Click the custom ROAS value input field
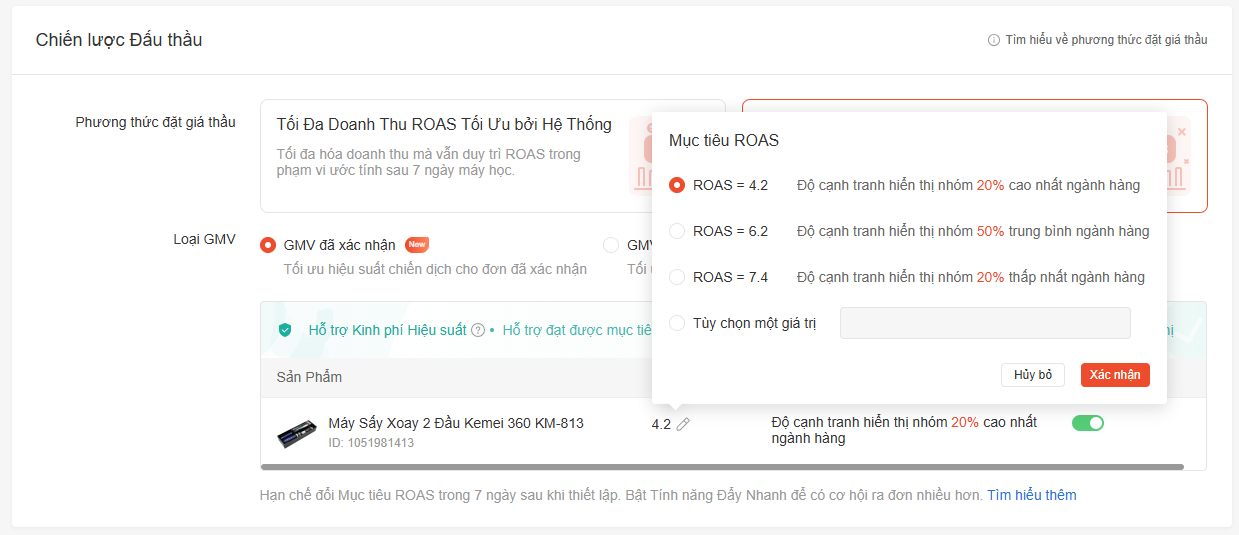 pyautogui.click(x=985, y=323)
